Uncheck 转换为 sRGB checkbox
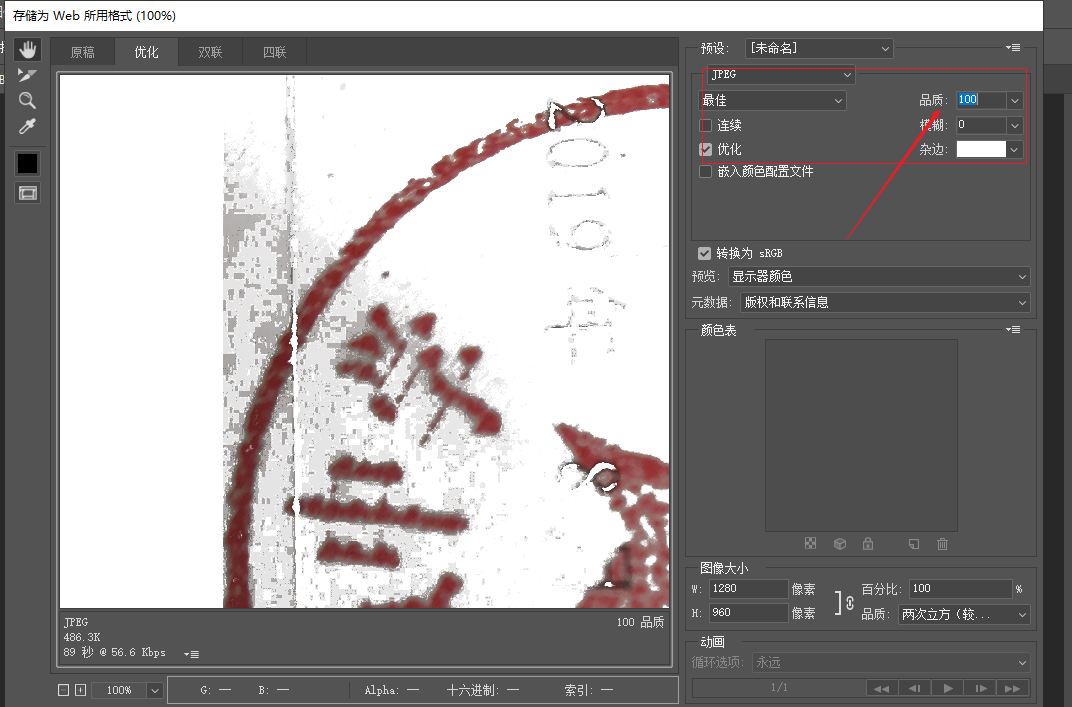Viewport: 1072px width, 707px height. pos(704,254)
